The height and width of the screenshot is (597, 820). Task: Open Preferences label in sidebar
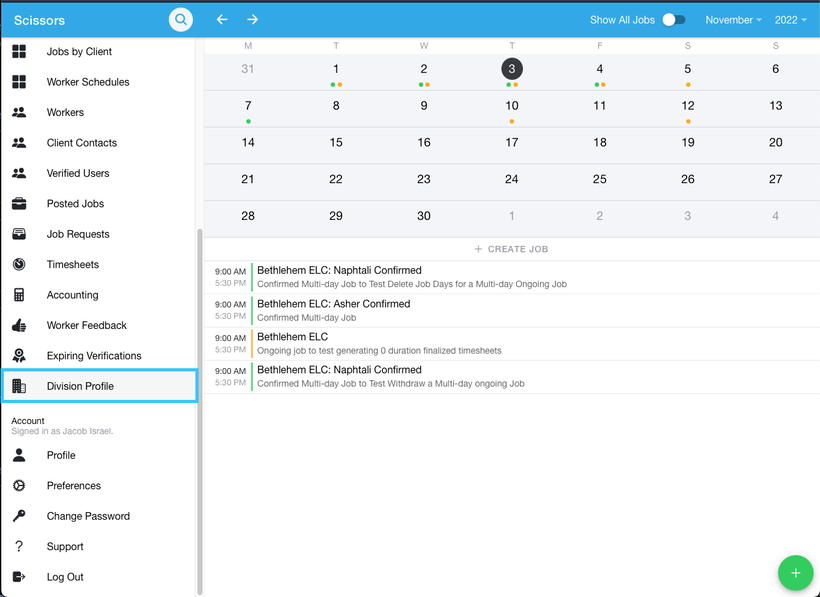[74, 486]
